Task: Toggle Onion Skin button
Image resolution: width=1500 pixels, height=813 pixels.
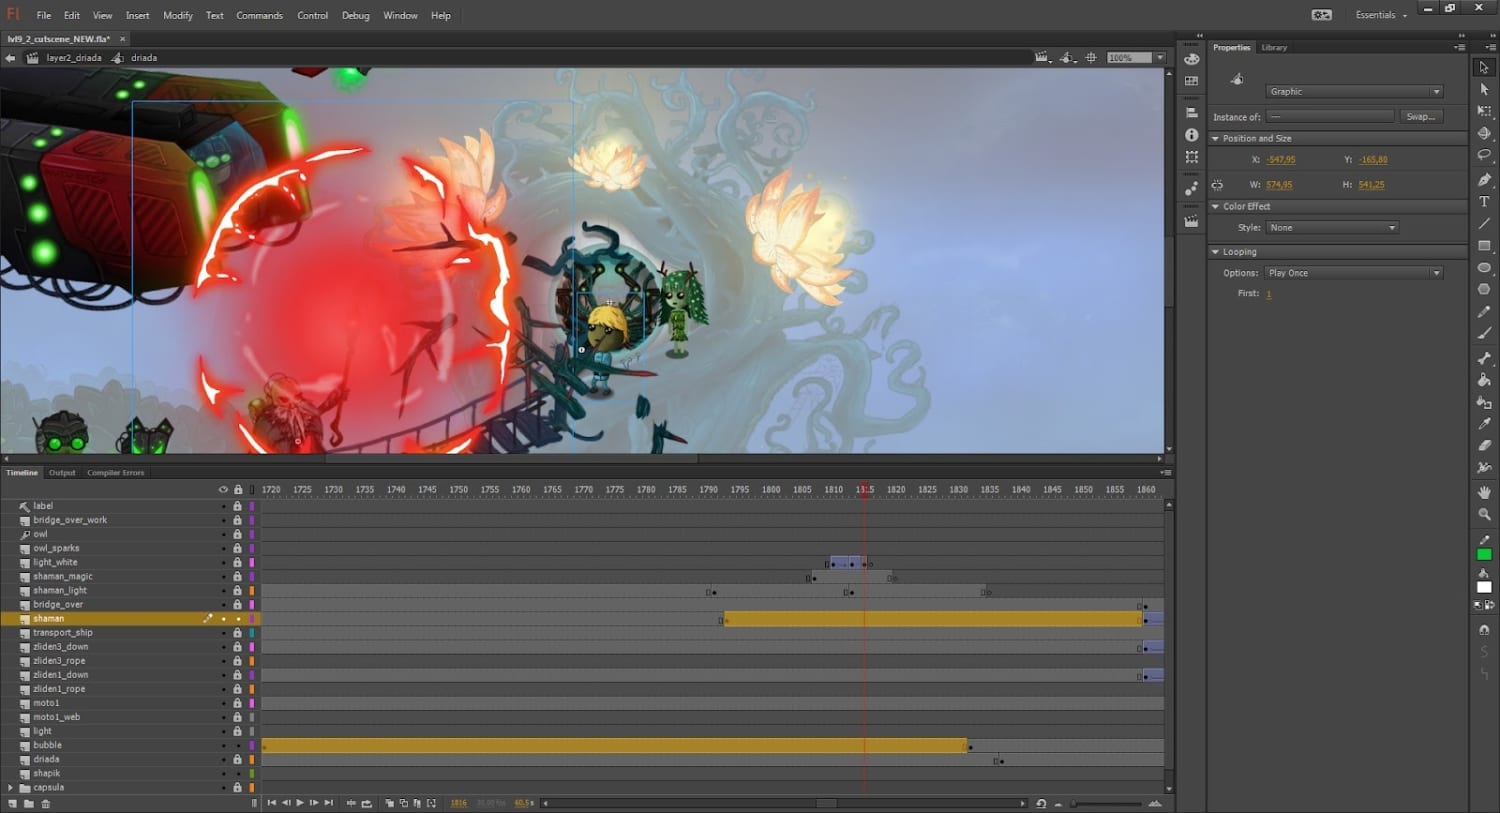Action: pyautogui.click(x=389, y=803)
